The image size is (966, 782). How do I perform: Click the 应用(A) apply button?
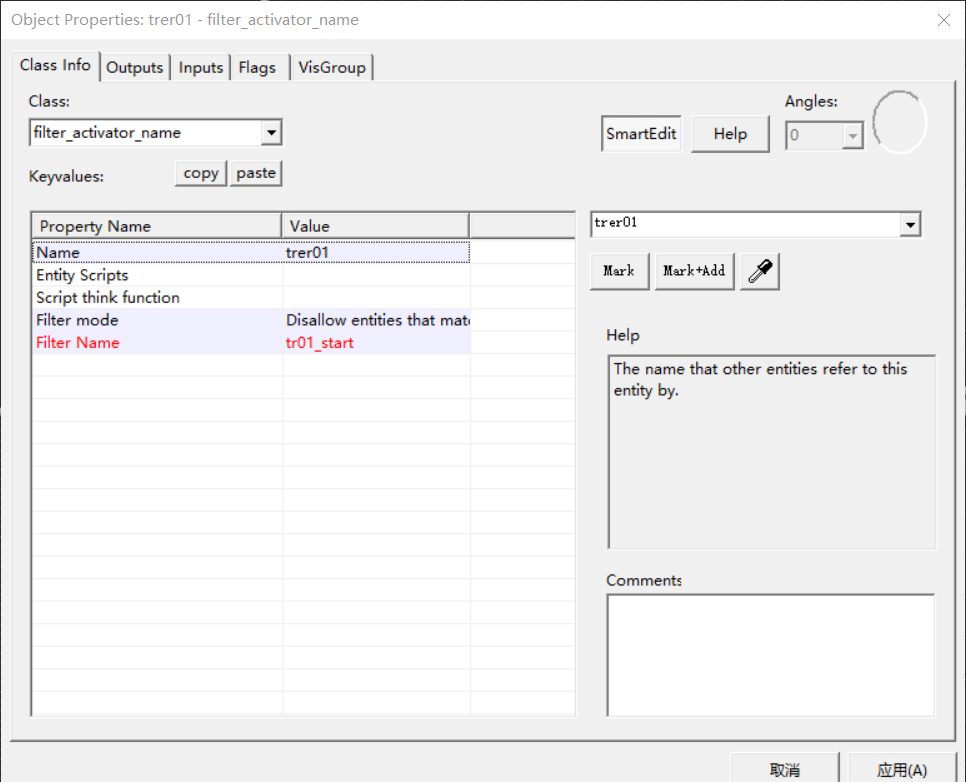(x=902, y=768)
